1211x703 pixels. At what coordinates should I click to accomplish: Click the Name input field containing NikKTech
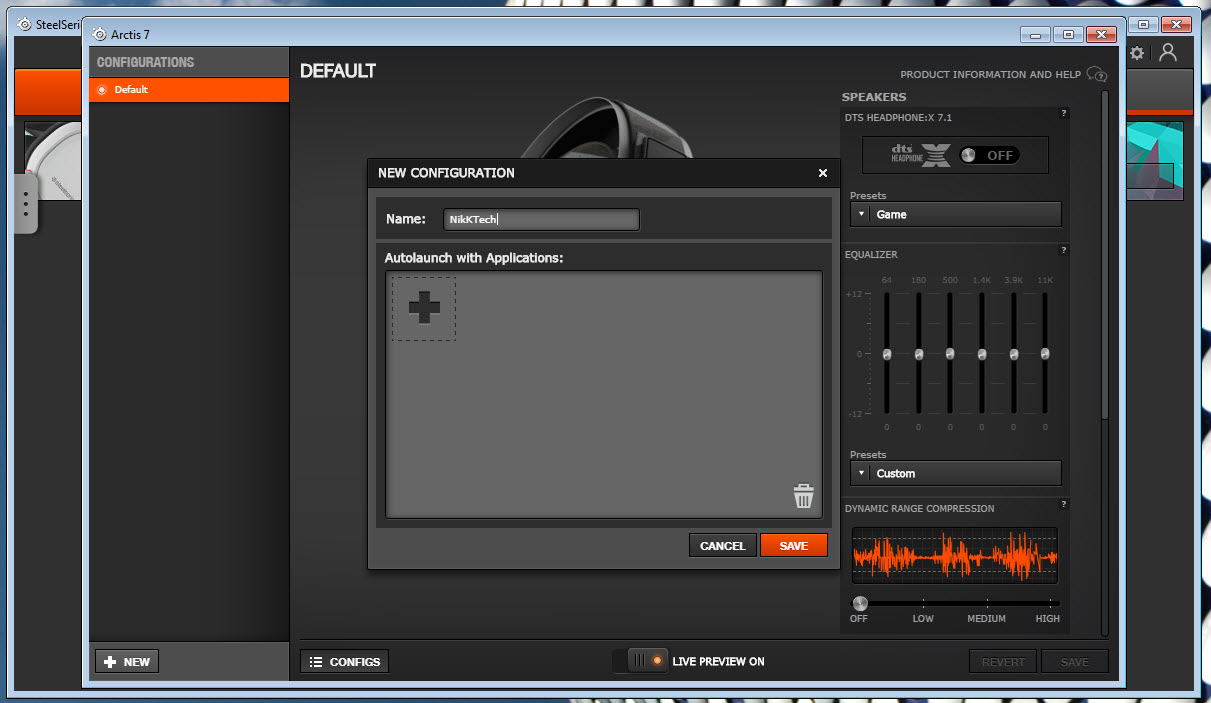(541, 219)
